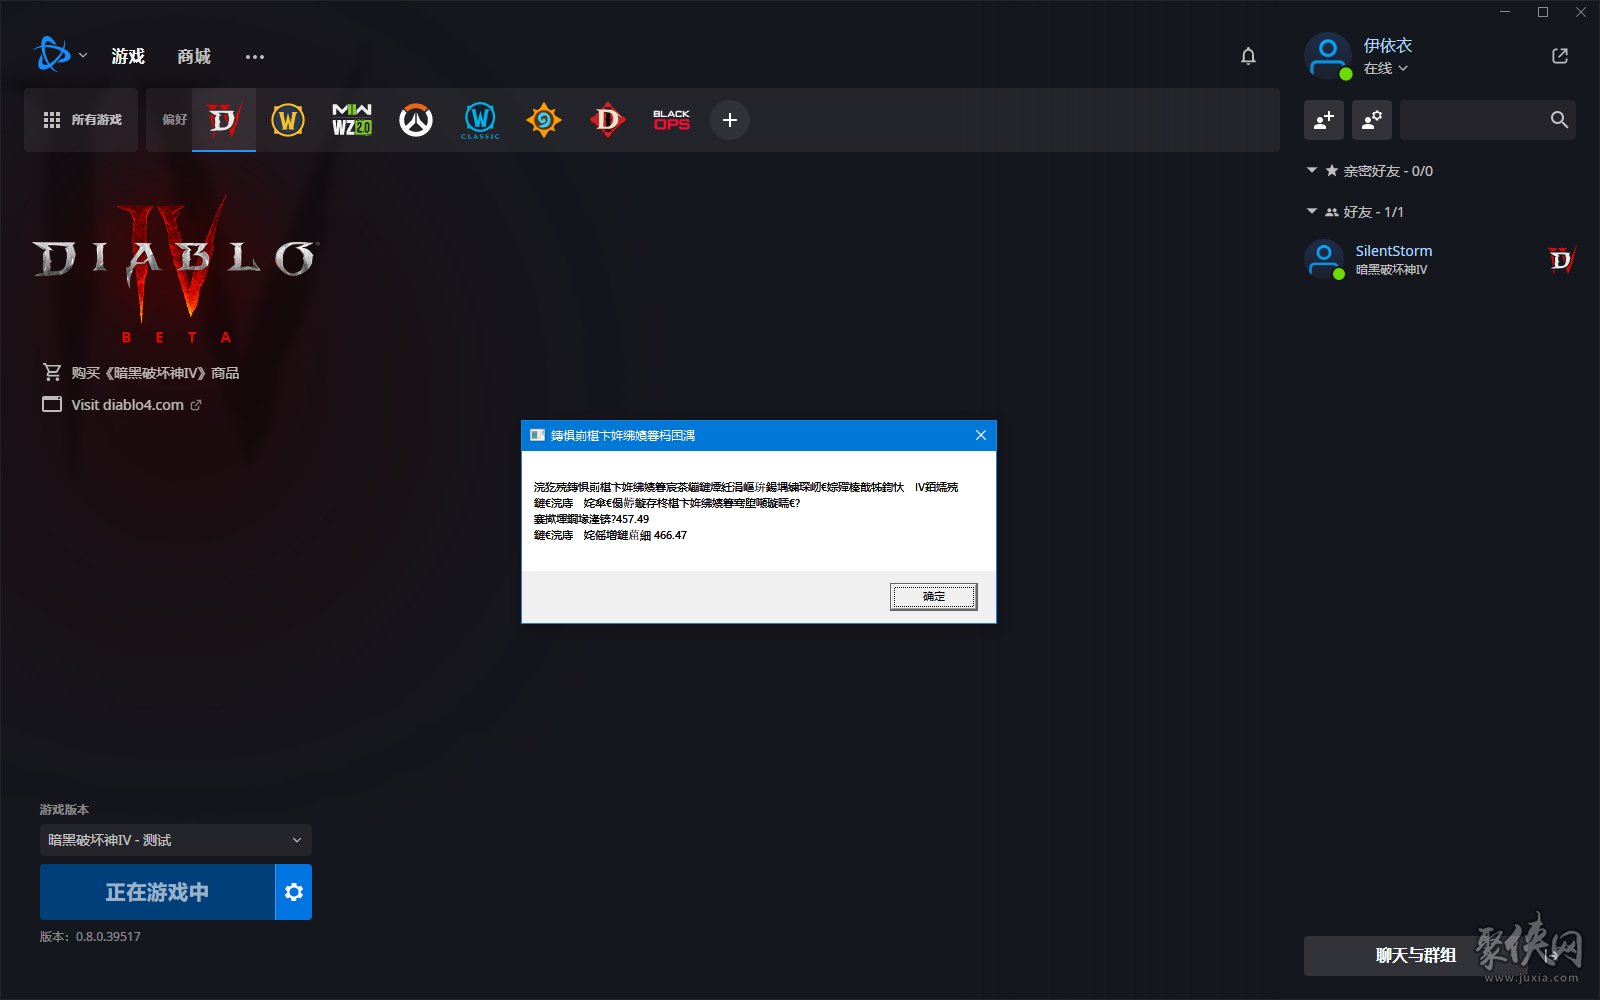Close the error dialog with X
The width and height of the screenshot is (1600, 1000).
pyautogui.click(x=981, y=435)
